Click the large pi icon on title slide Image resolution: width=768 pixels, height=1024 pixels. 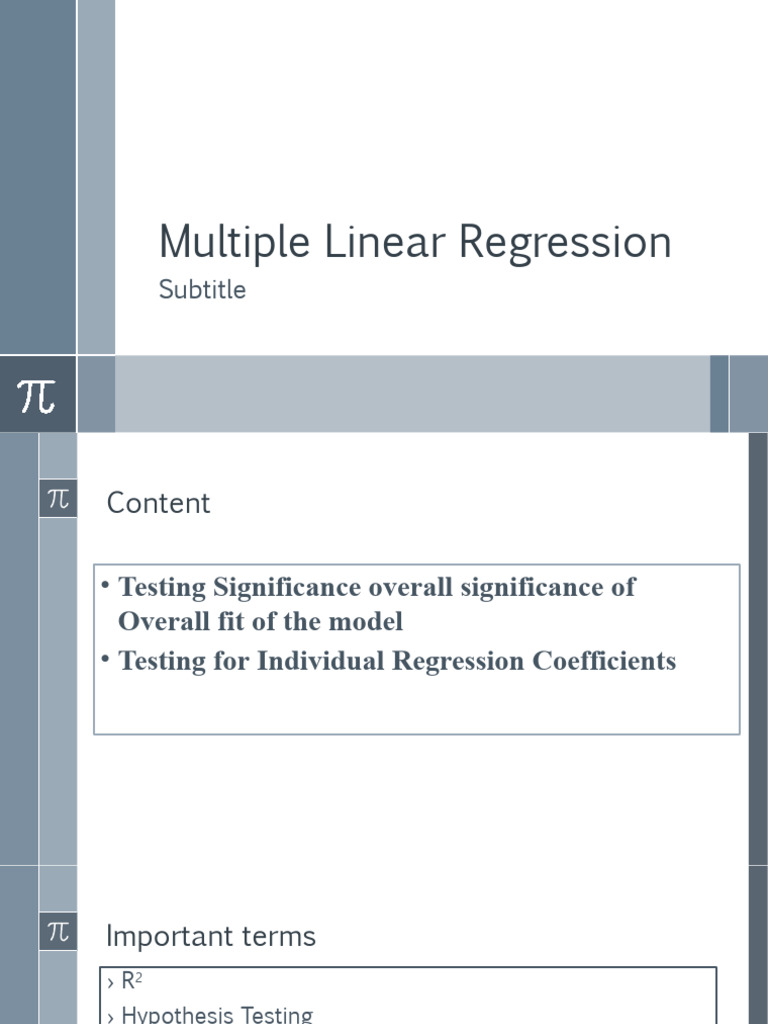(x=37, y=395)
